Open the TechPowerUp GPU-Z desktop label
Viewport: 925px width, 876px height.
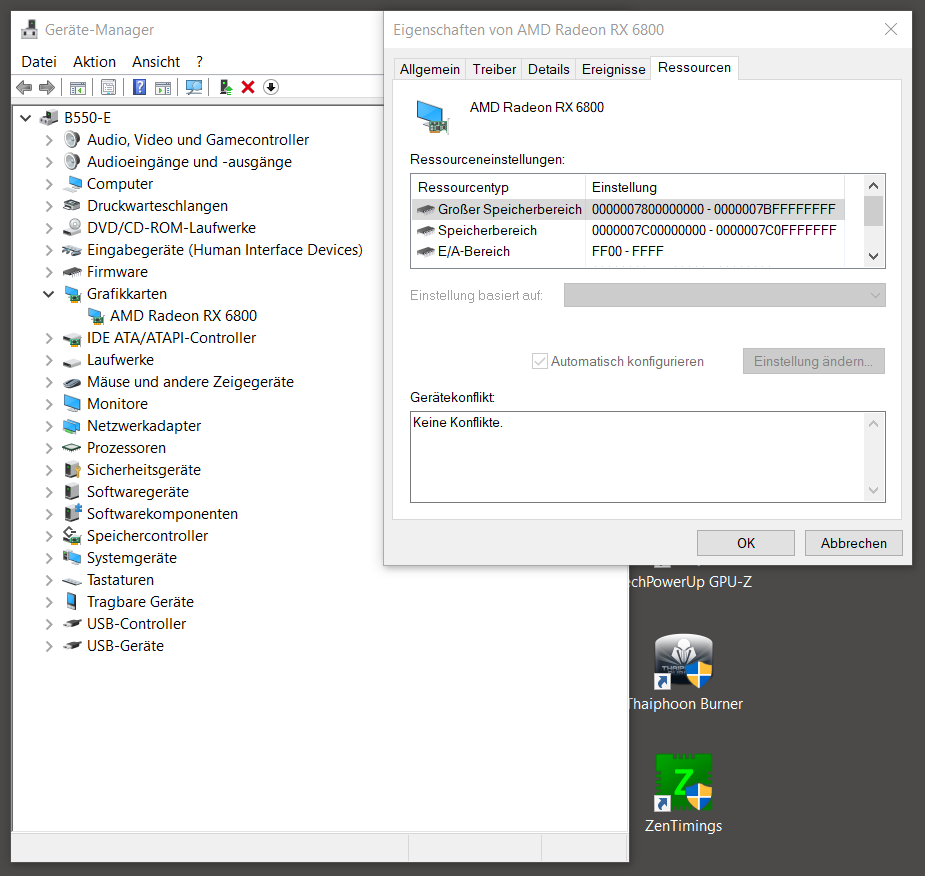pos(691,582)
